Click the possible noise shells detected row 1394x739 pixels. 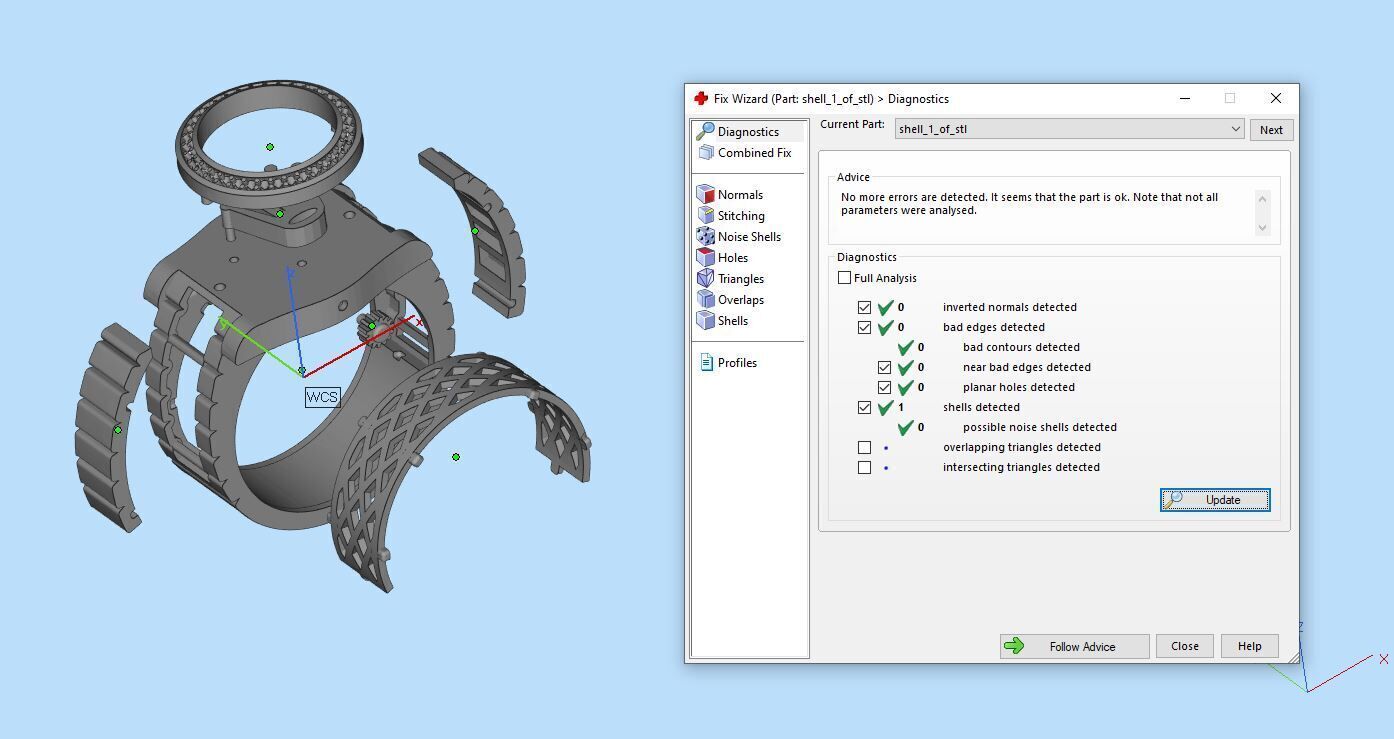(x=1006, y=427)
